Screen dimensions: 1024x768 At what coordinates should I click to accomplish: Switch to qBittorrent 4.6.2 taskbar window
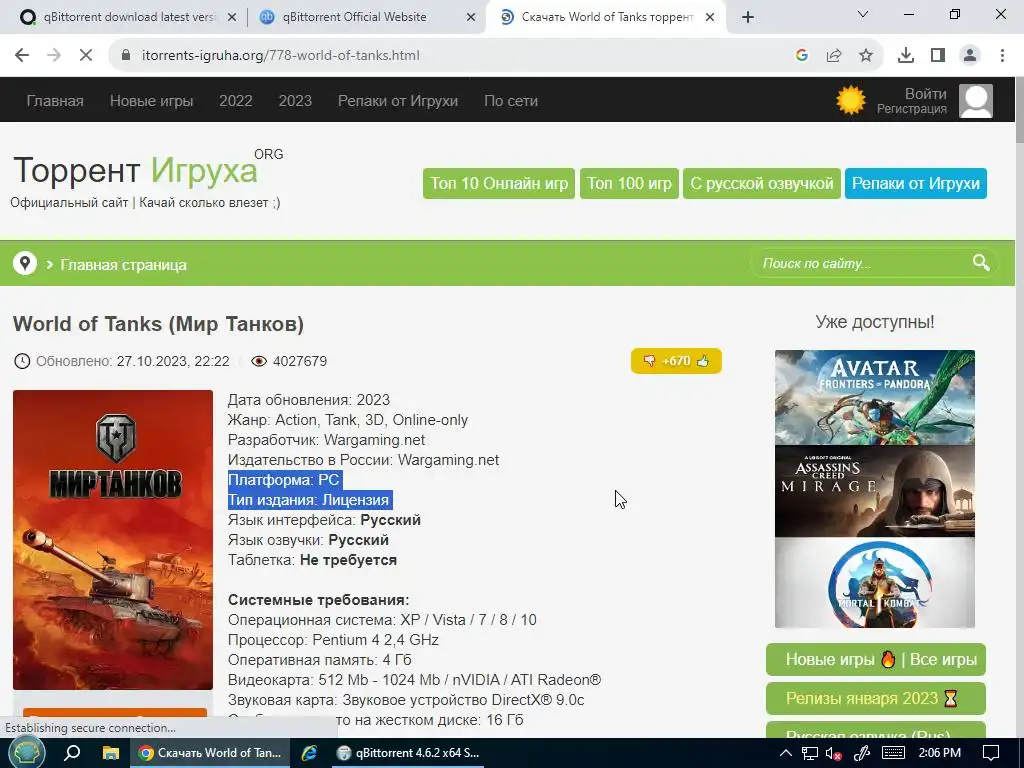coord(408,753)
